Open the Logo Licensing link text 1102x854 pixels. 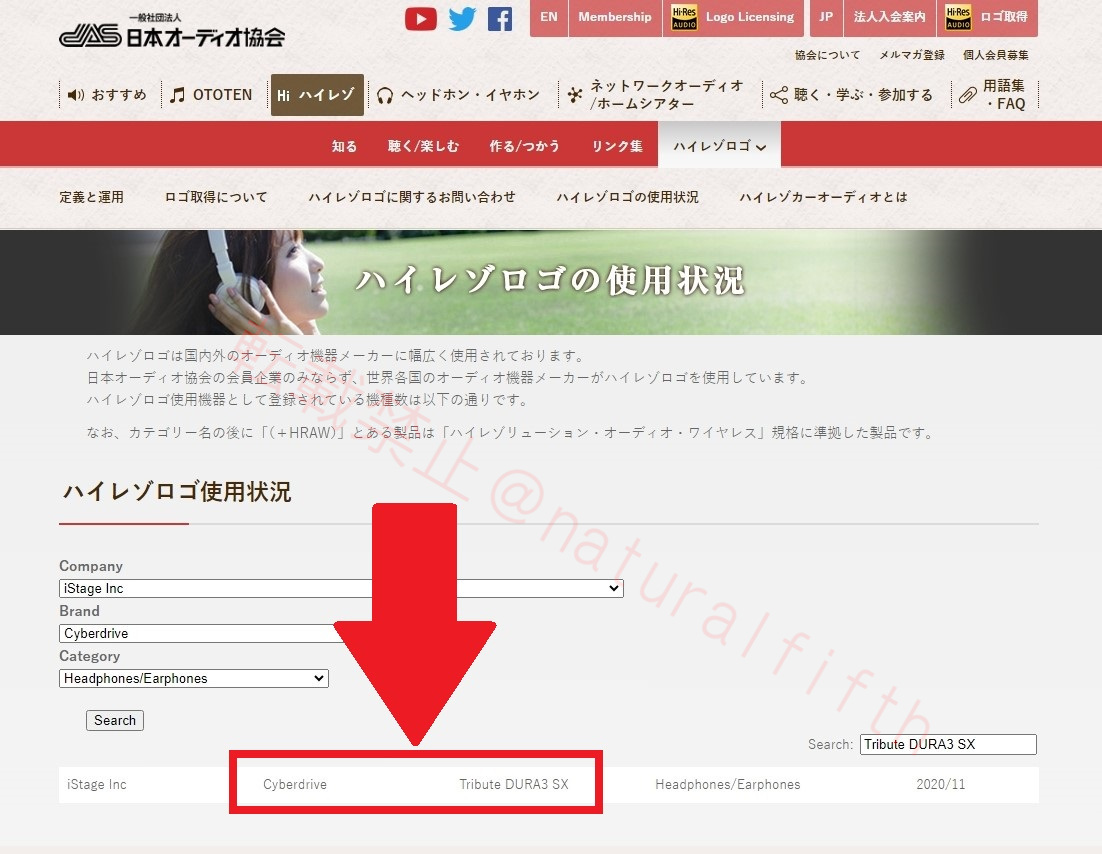pos(750,17)
